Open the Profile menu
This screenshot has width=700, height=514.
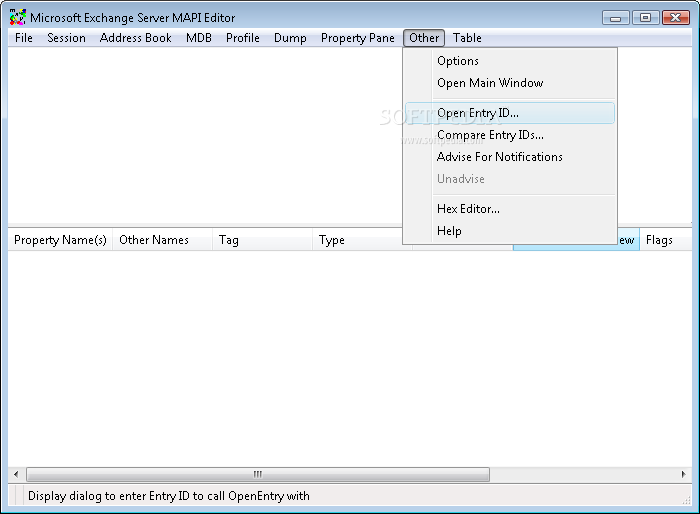(x=242, y=38)
